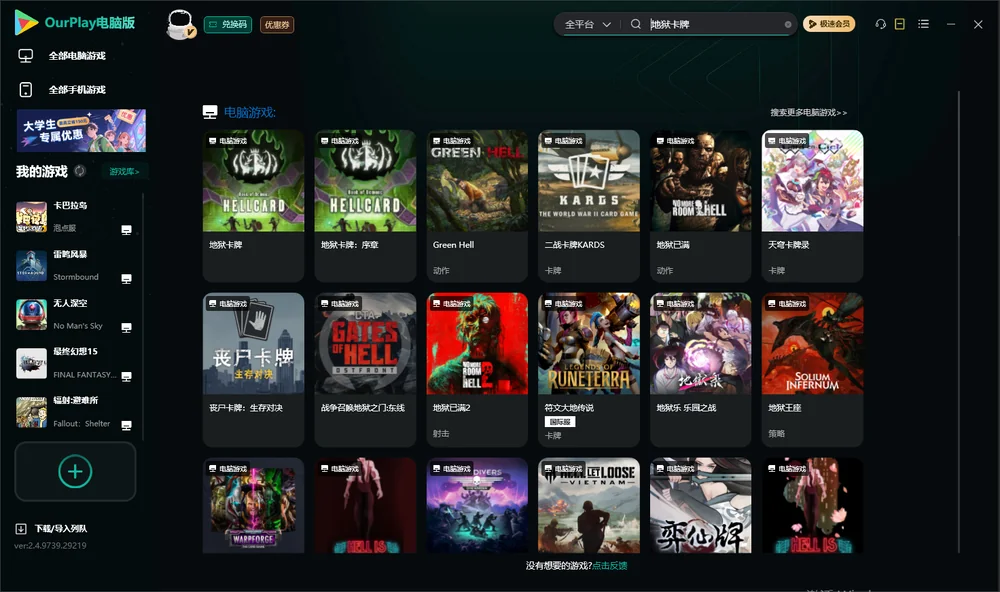Open the 符文大地传说 Runeterra card
Image resolution: width=1000 pixels, height=592 pixels.
coord(589,369)
